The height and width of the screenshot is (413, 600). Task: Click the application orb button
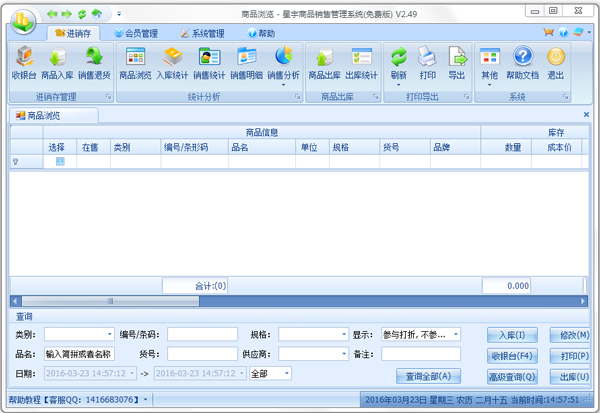click(23, 21)
